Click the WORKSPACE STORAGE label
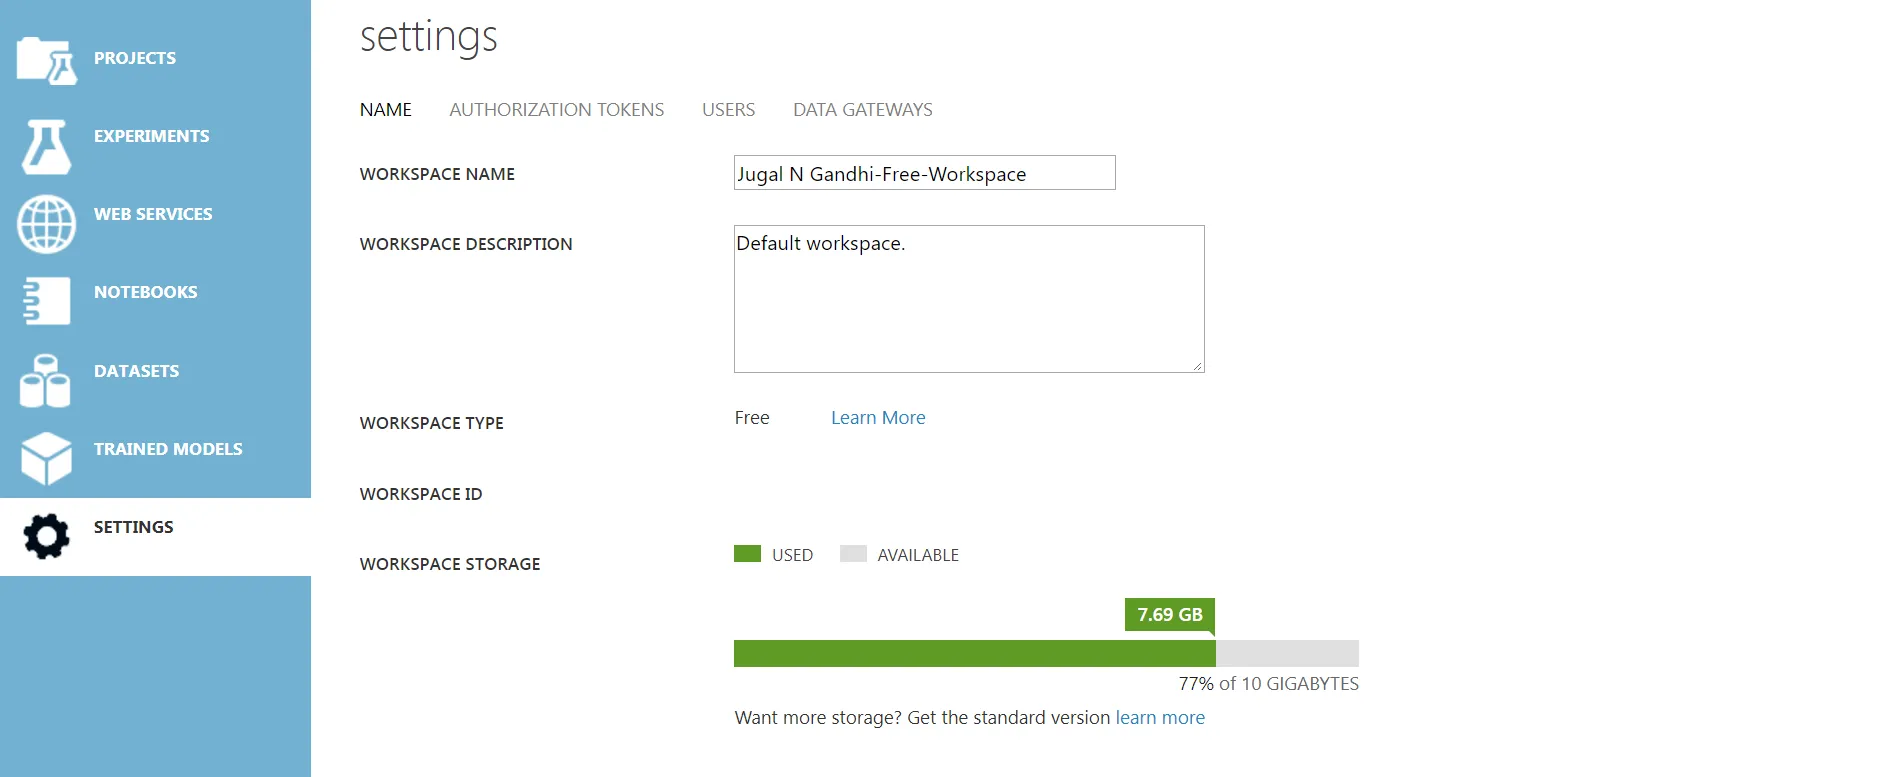 [450, 564]
